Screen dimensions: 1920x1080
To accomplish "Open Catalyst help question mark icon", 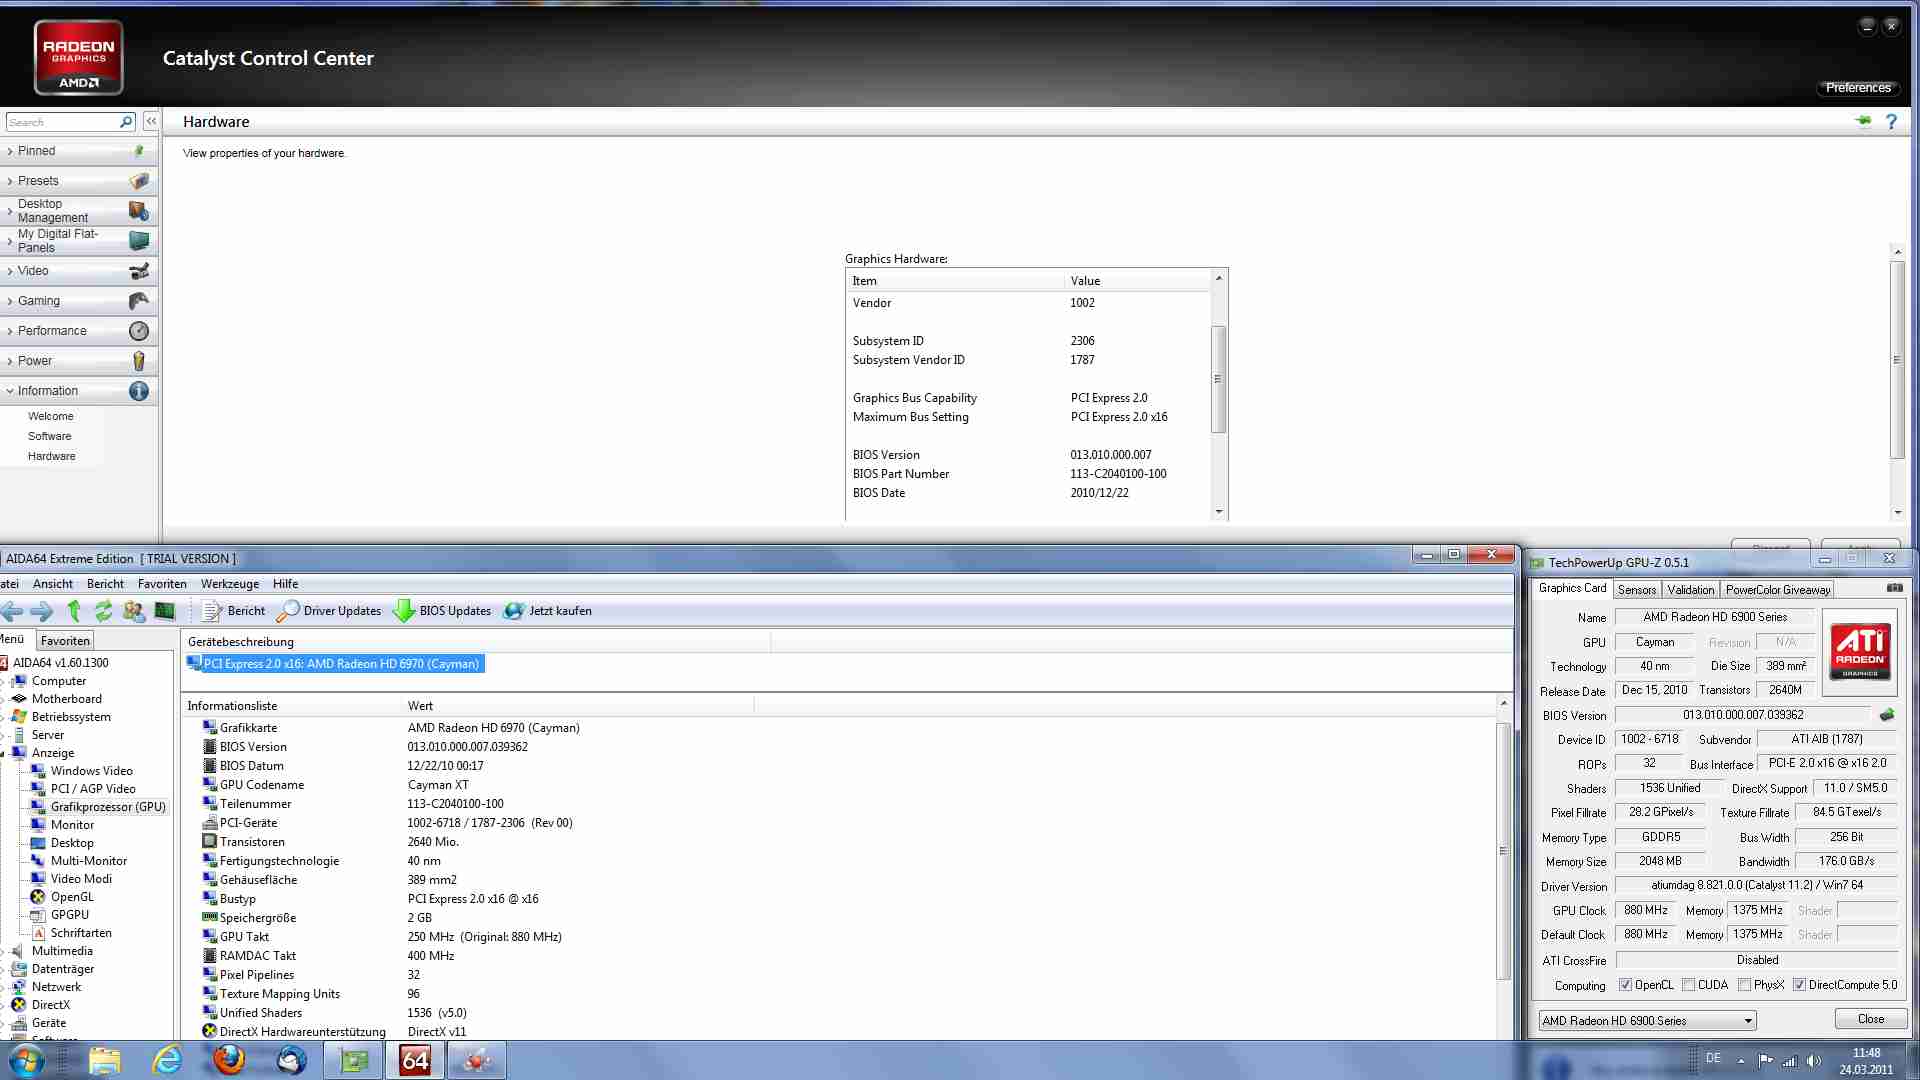I will tap(1891, 121).
